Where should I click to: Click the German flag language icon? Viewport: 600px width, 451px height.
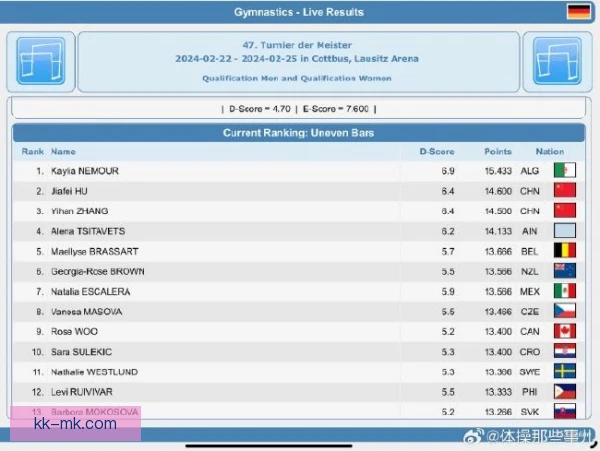579,11
